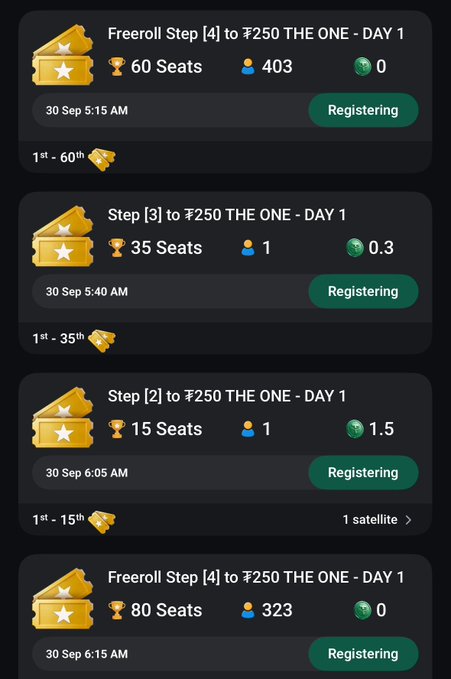Open the Step [3] to ₮250 THE ONE title
Image resolution: width=451 pixels, height=679 pixels.
(x=227, y=215)
